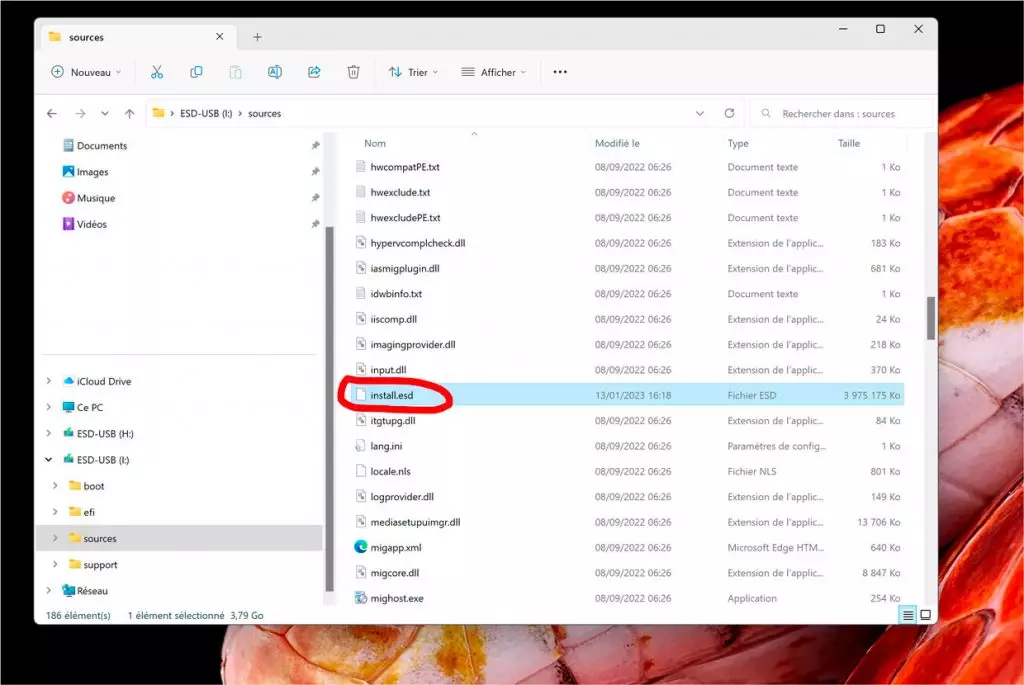Expand the Ce PC tree node
1024x685 pixels.
[x=49, y=407]
